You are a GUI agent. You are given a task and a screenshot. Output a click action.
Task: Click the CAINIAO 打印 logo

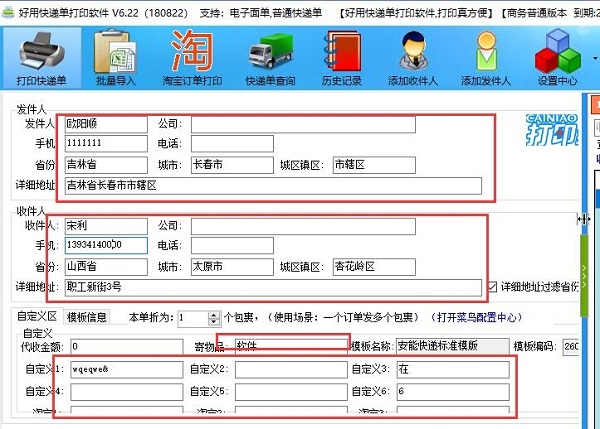tap(552, 130)
